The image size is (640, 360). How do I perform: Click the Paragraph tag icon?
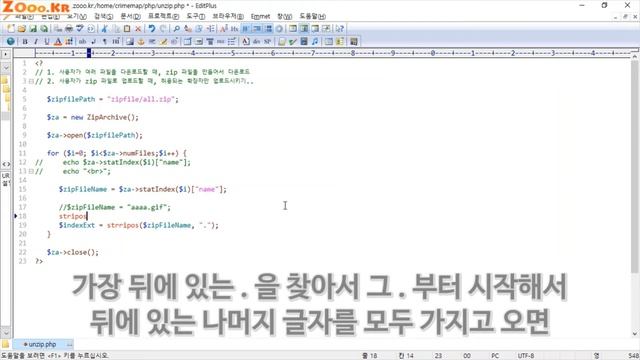[x=104, y=41]
